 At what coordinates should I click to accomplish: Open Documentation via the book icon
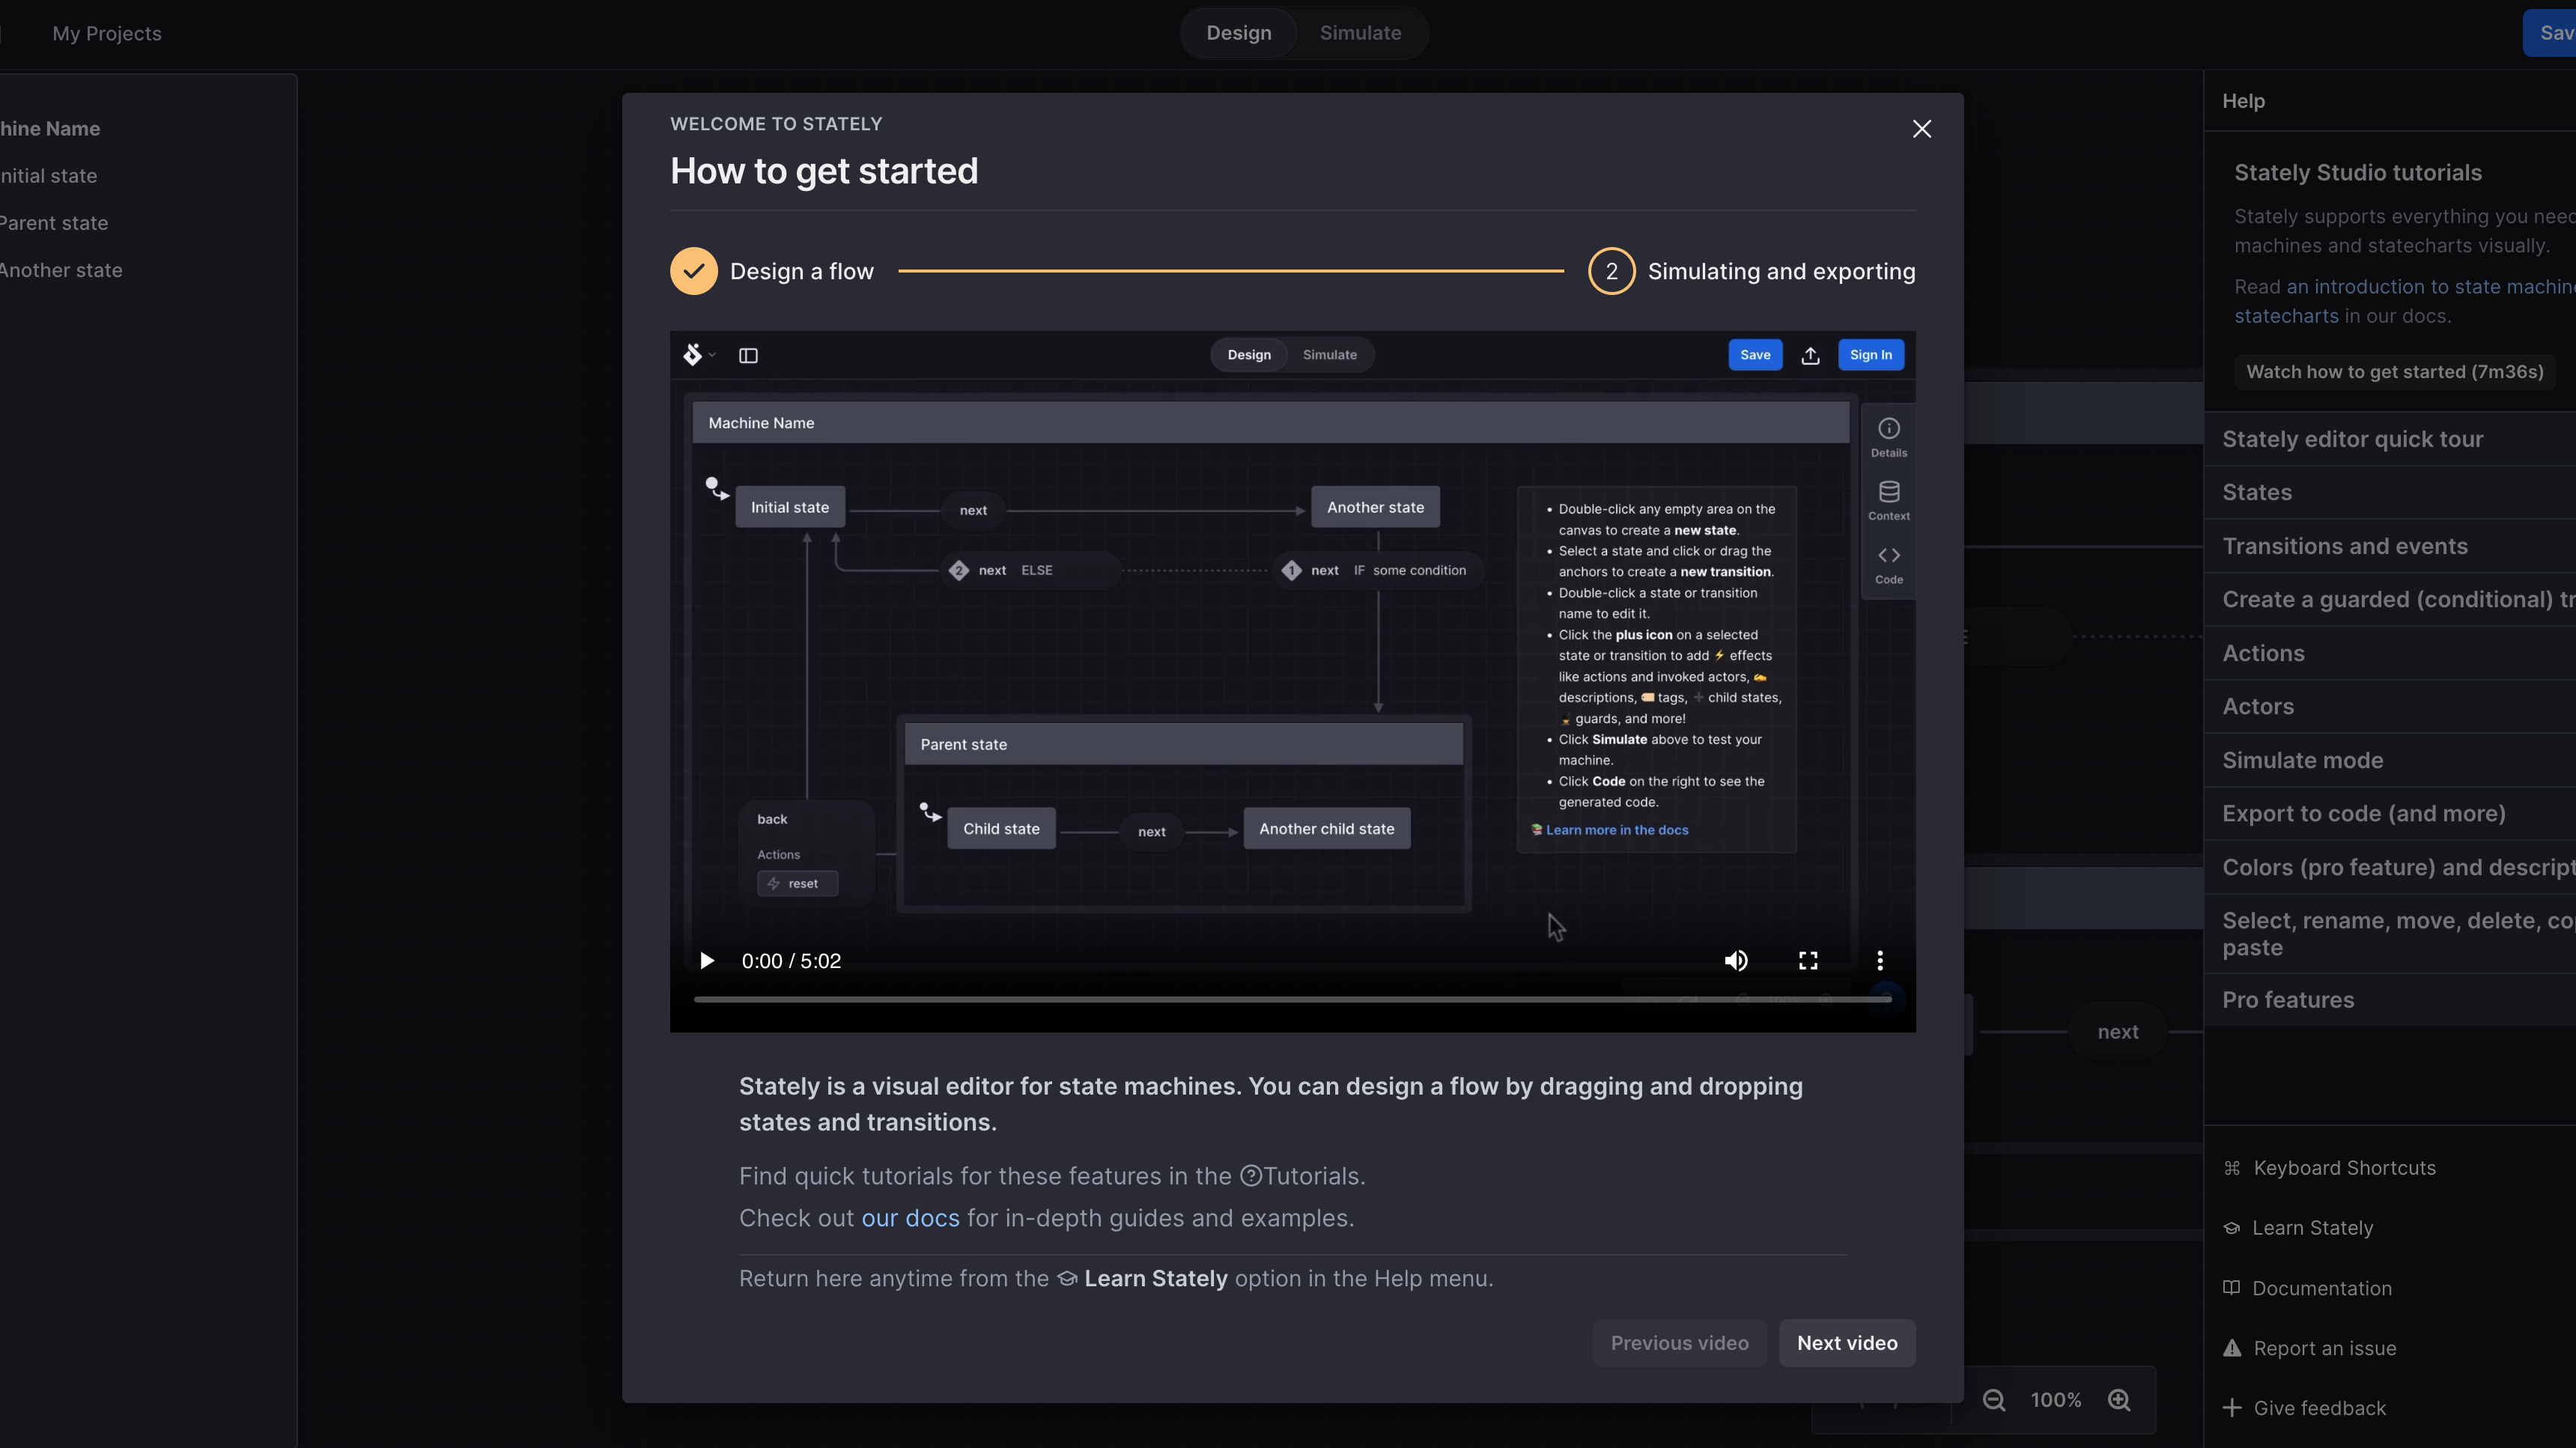(x=2232, y=1288)
